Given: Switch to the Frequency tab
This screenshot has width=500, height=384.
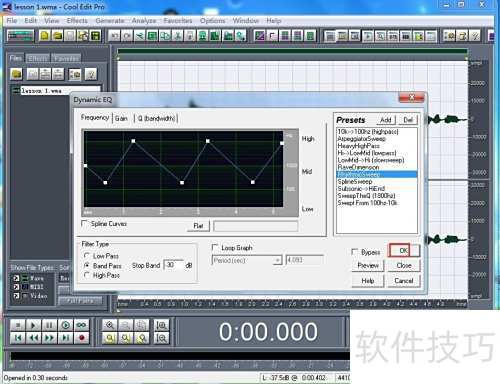Looking at the screenshot, I should point(95,117).
